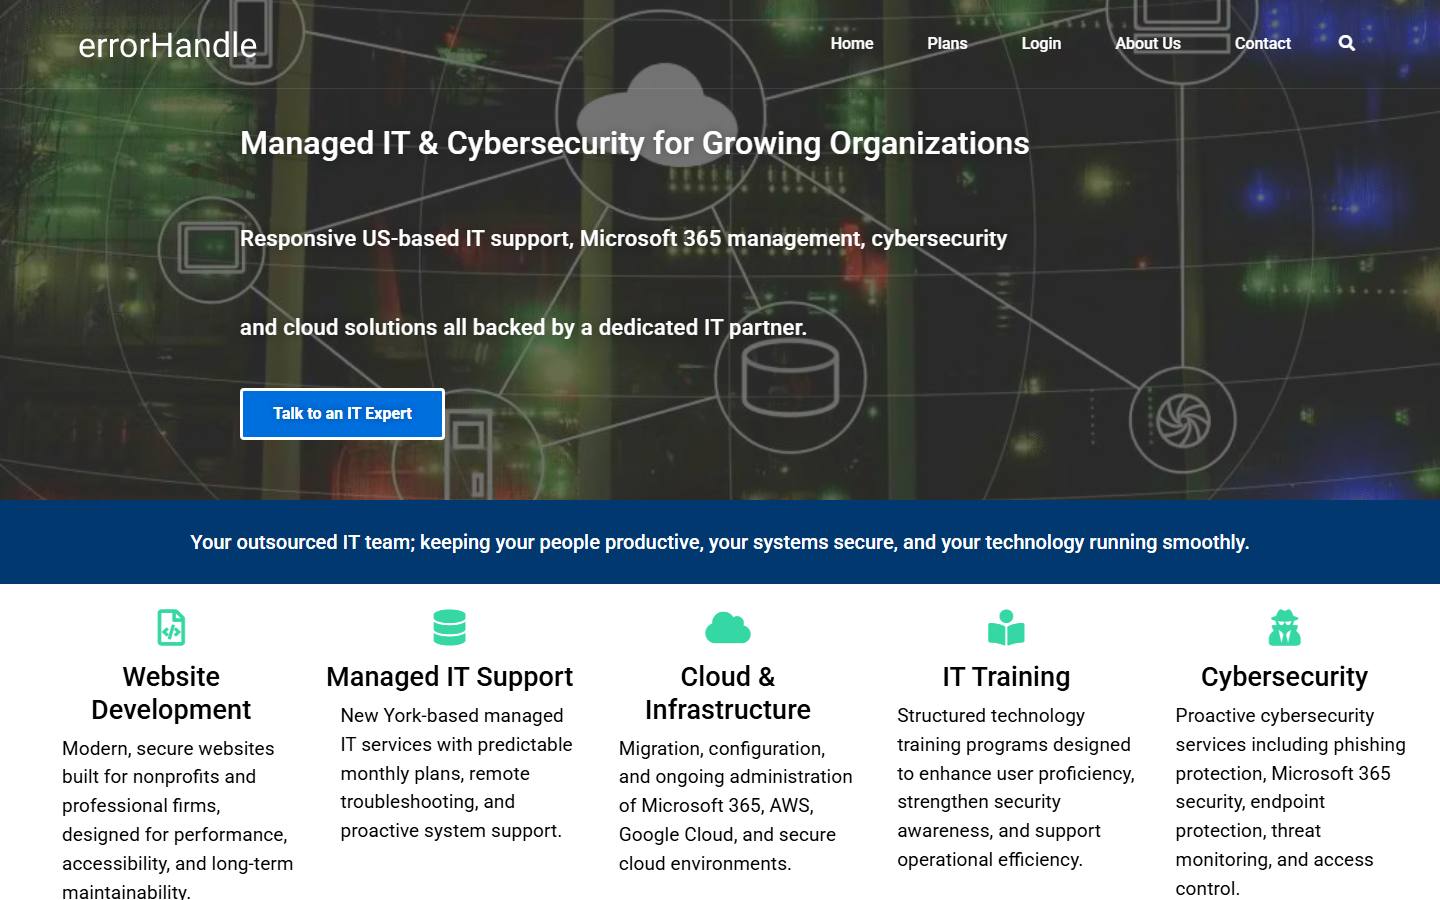This screenshot has width=1440, height=900.
Task: Click the paragraph about modern, secure websites
Action: (x=178, y=818)
